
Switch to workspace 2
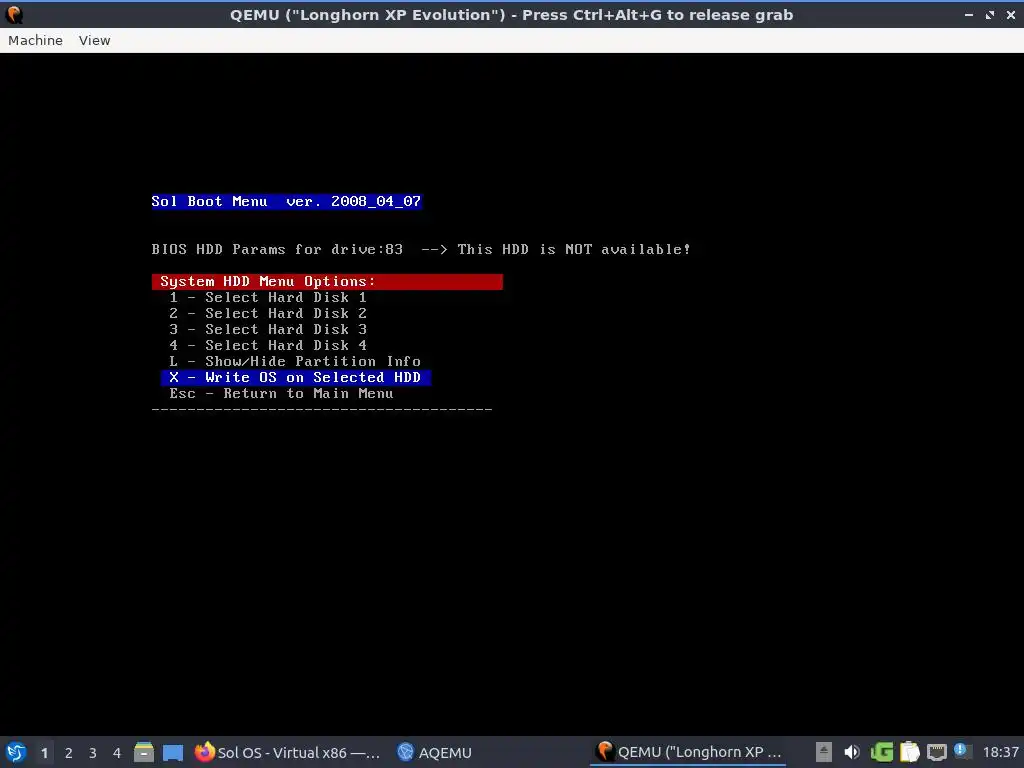click(x=69, y=753)
